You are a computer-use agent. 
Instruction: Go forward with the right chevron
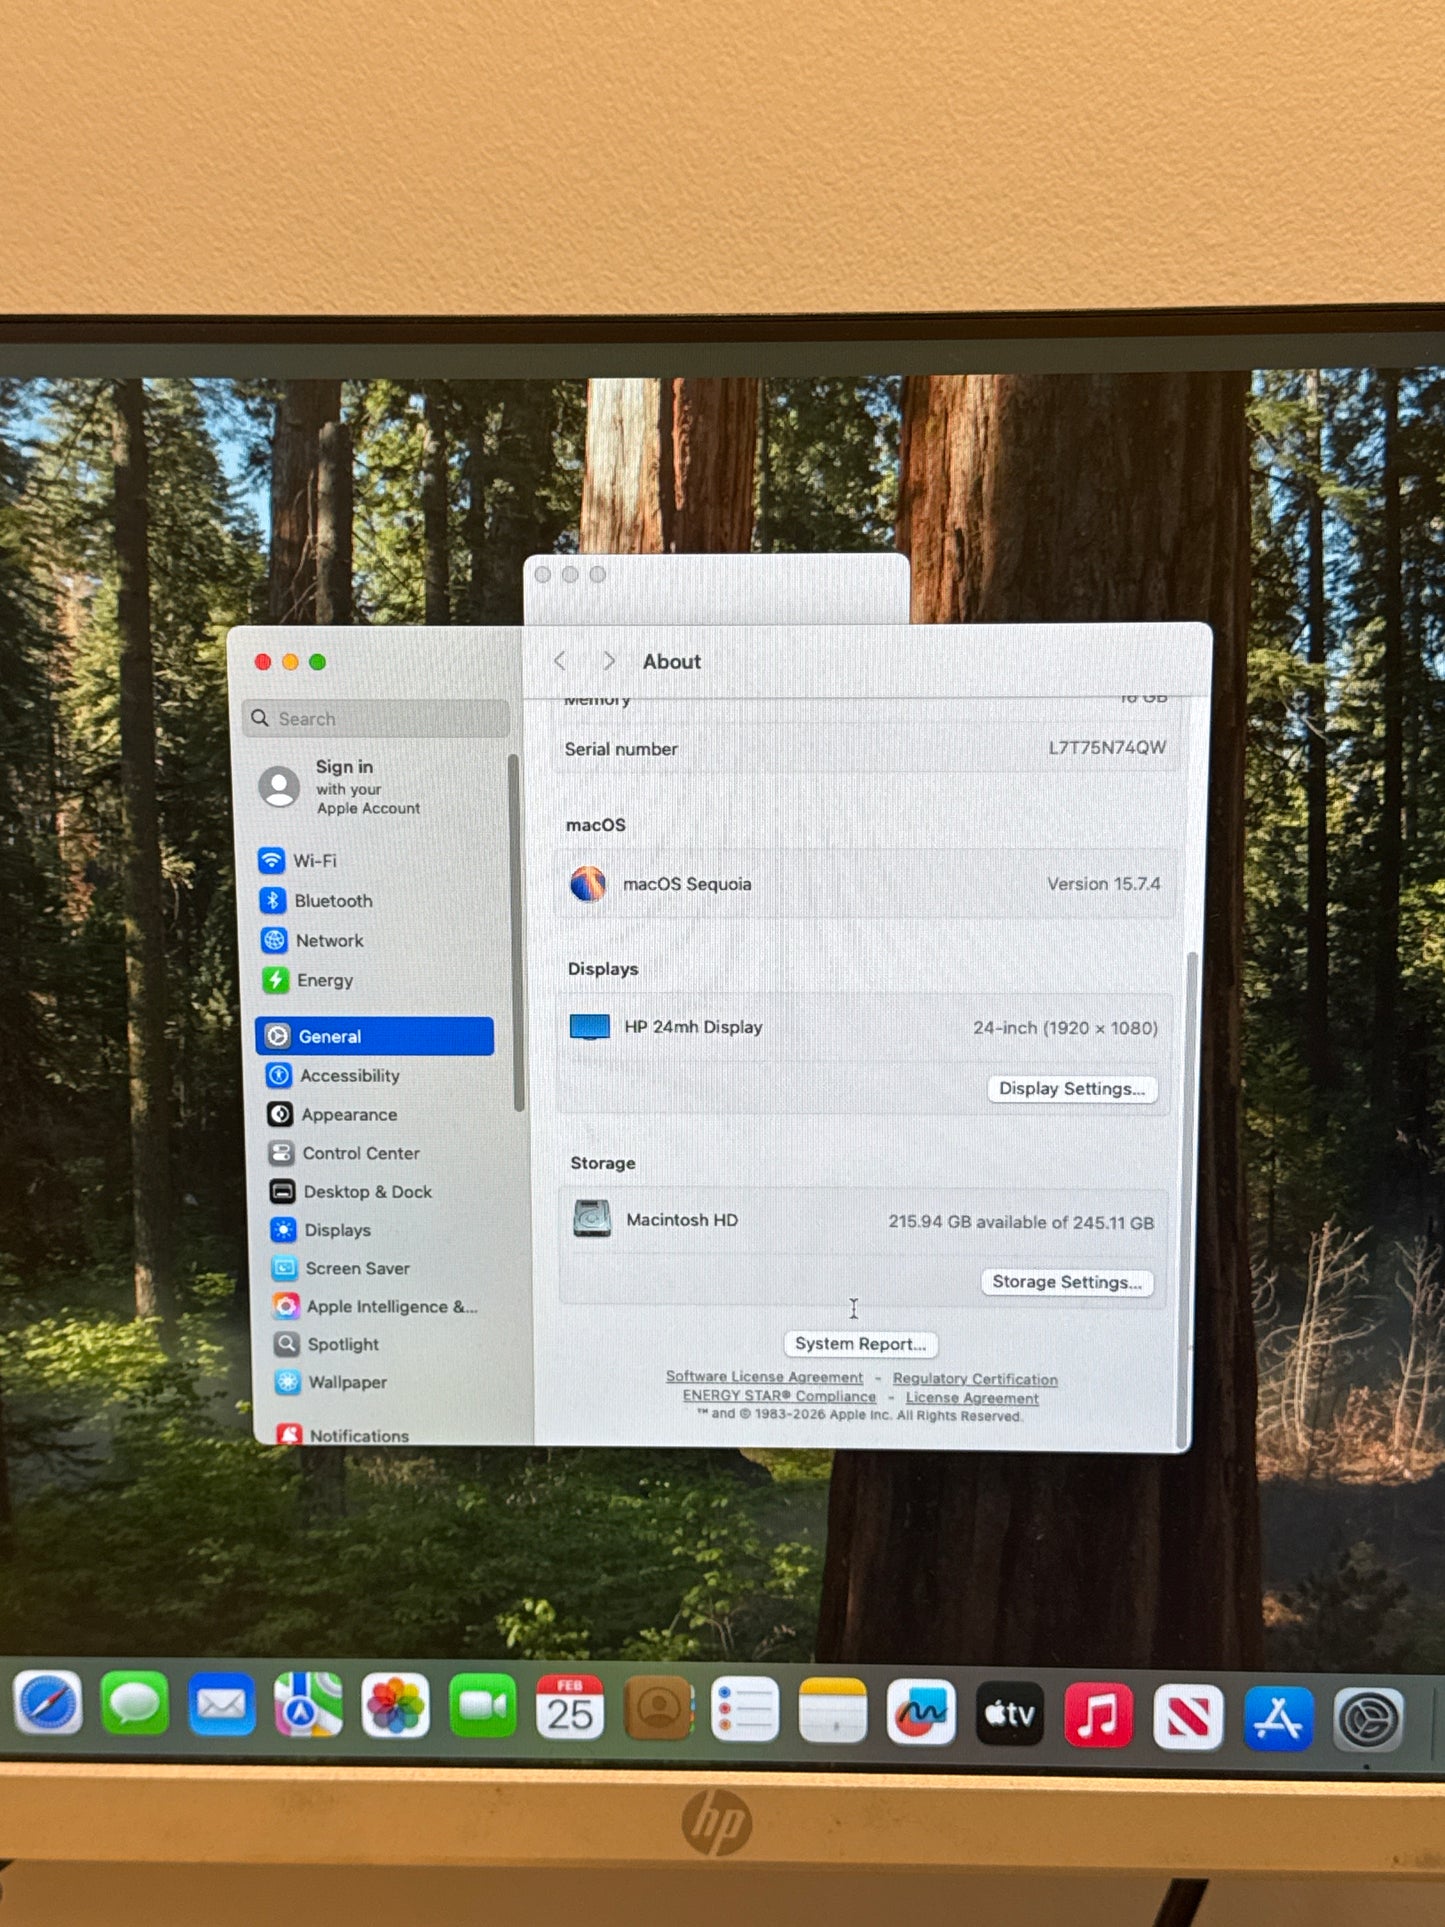coord(608,661)
